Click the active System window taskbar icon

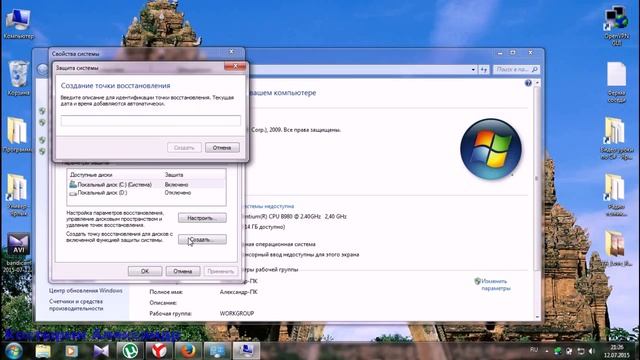click(246, 351)
